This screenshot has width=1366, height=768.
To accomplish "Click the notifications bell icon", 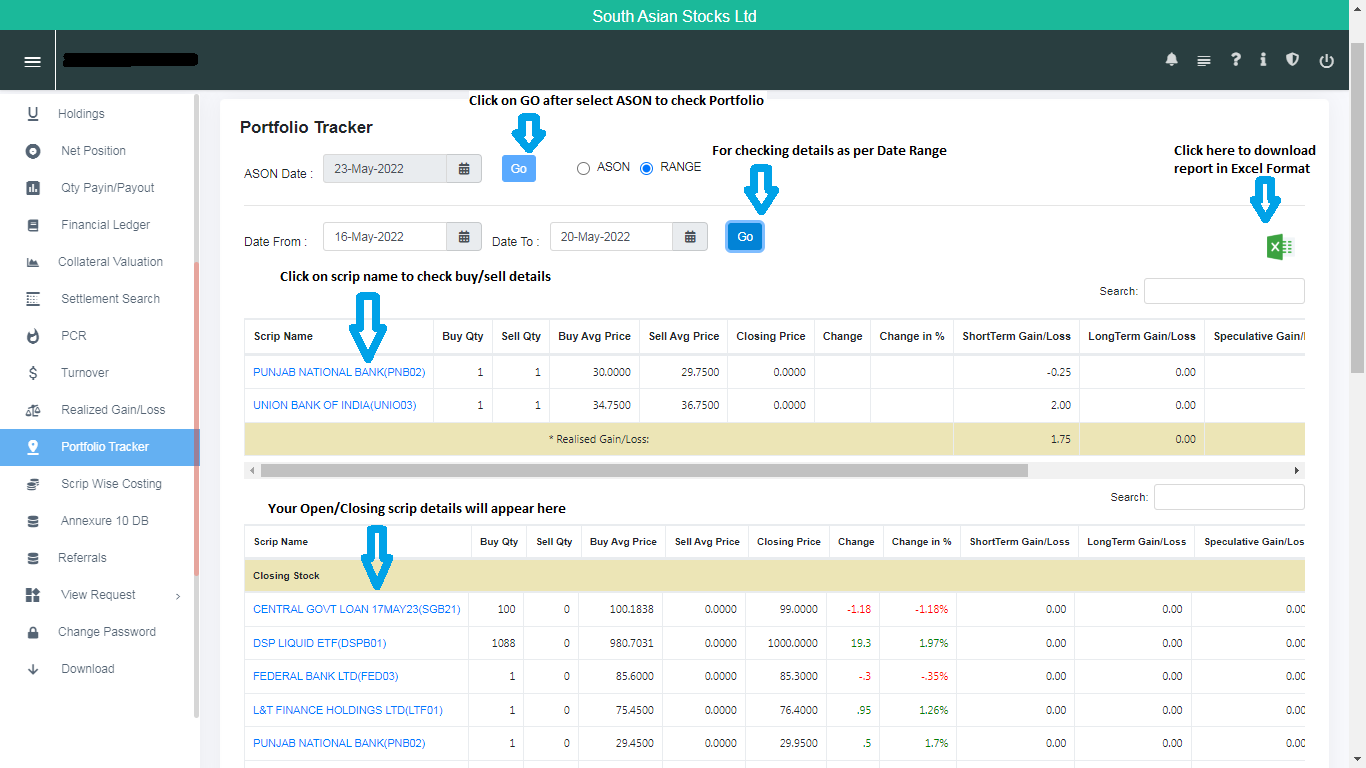I will pyautogui.click(x=1171, y=60).
